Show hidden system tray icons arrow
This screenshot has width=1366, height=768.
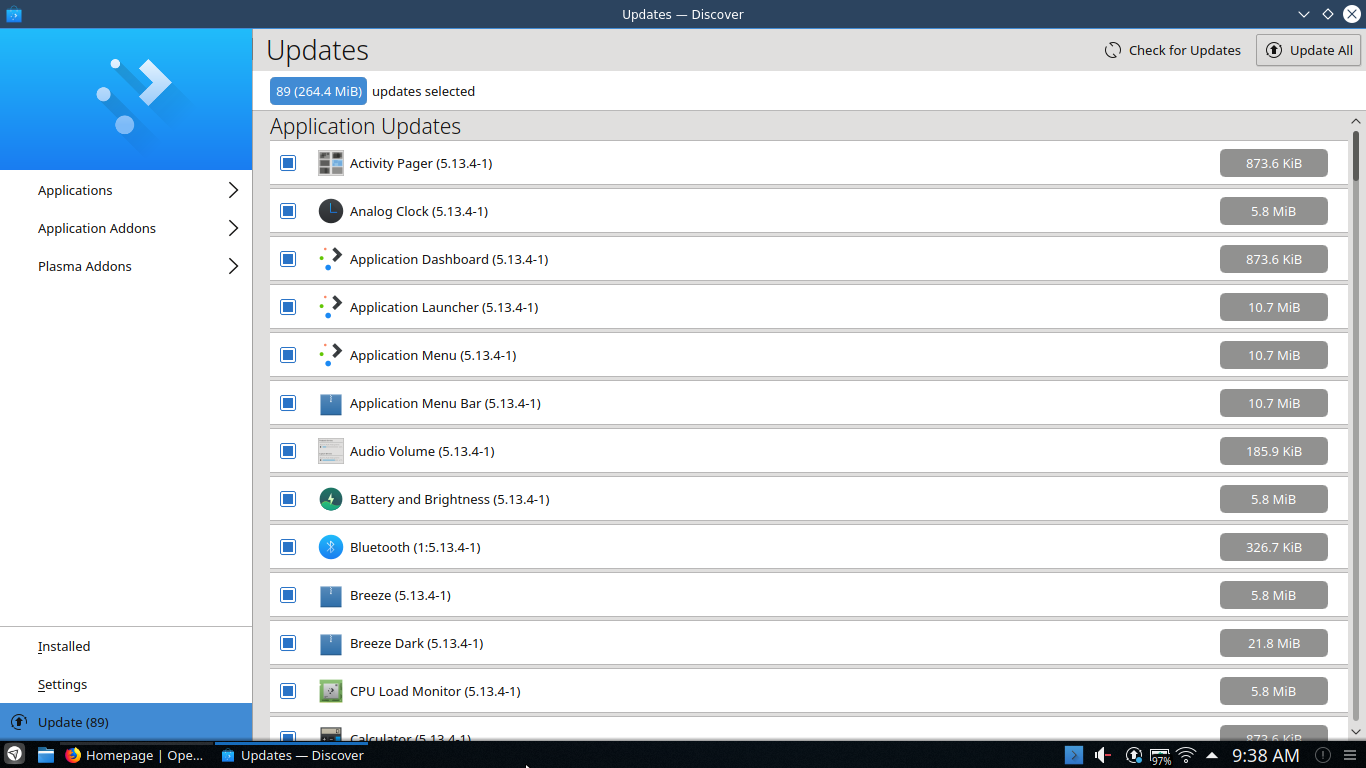click(1212, 755)
